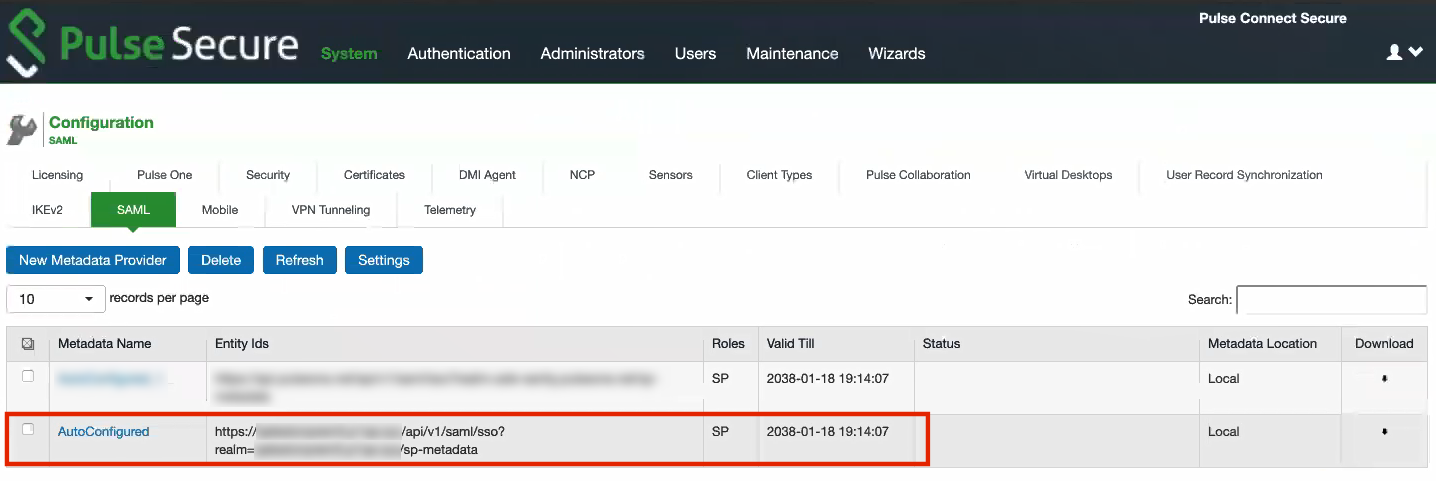Viewport: 1436px width, 481px height.
Task: Toggle the select-all checkbox in table header
Action: coord(28,344)
